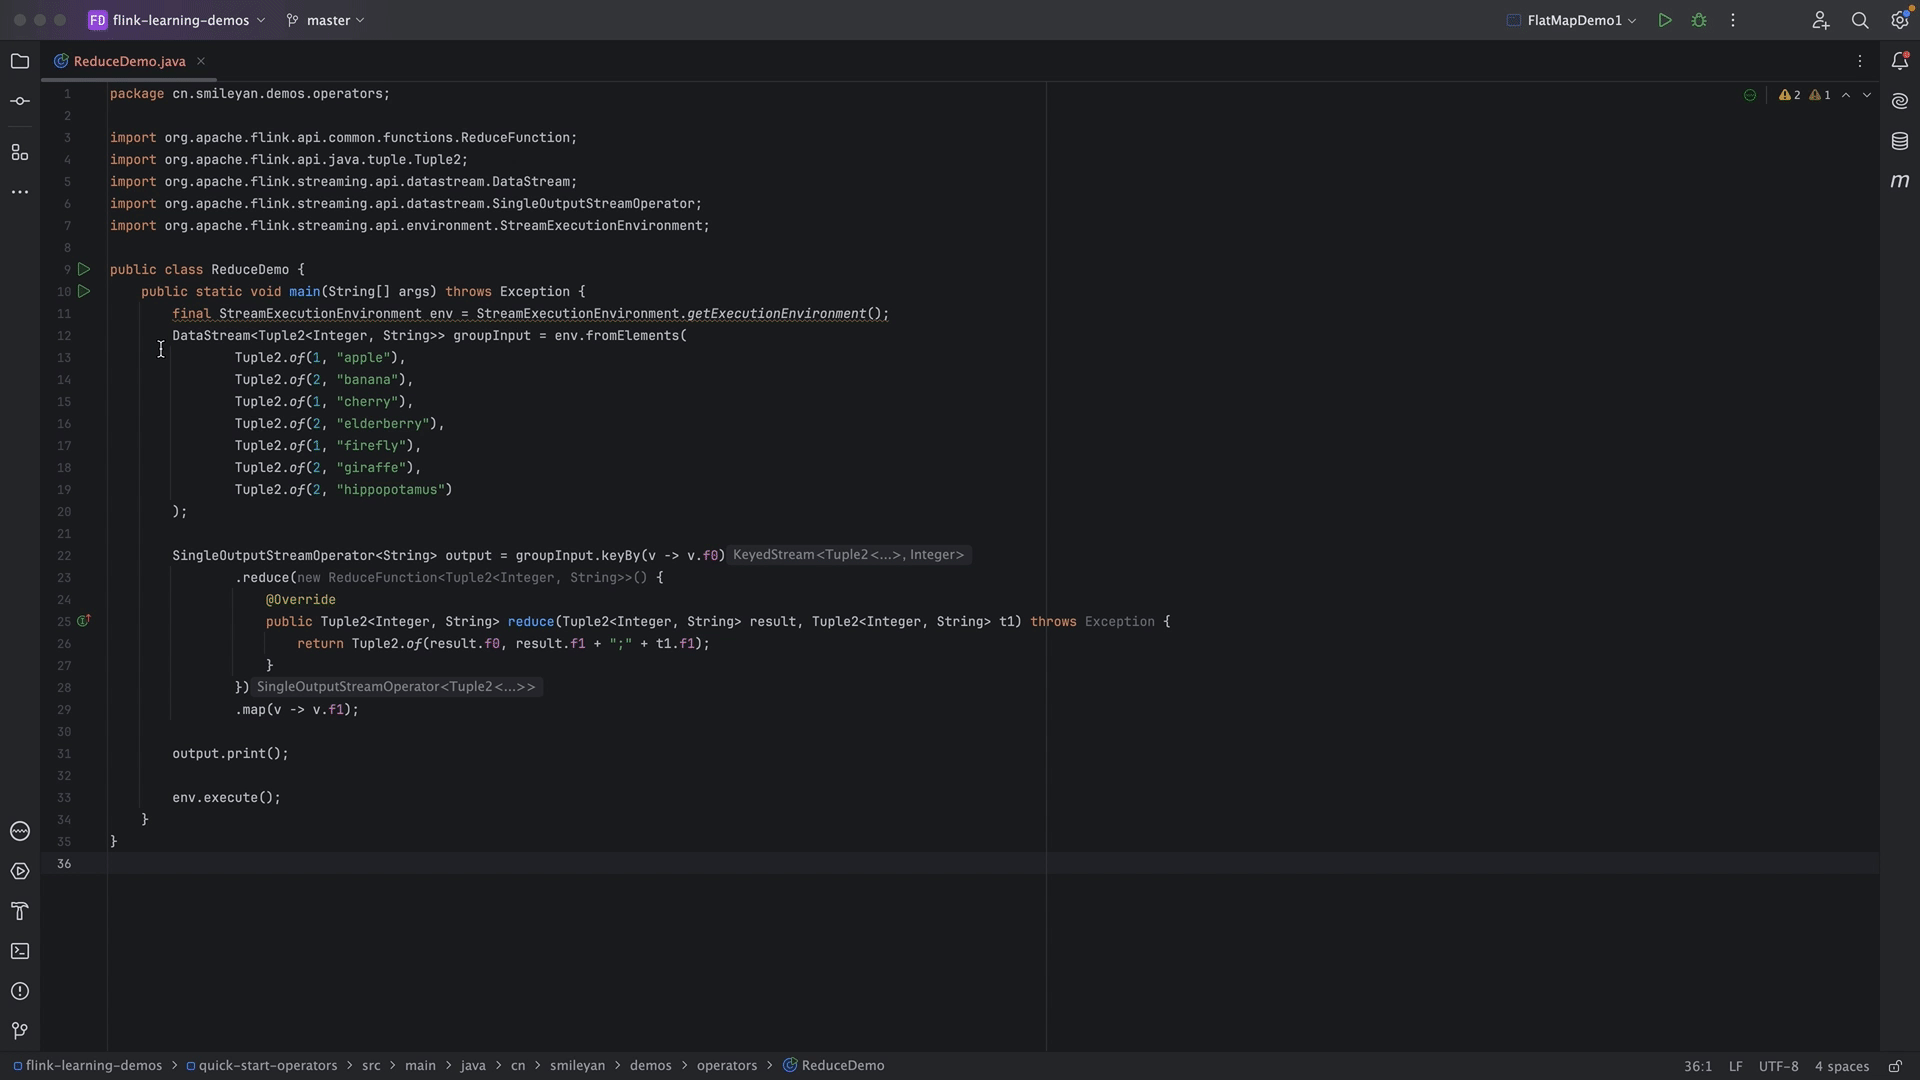This screenshot has height=1080, width=1920.
Task: Open the Git version control tool window
Action: [x=20, y=1031]
